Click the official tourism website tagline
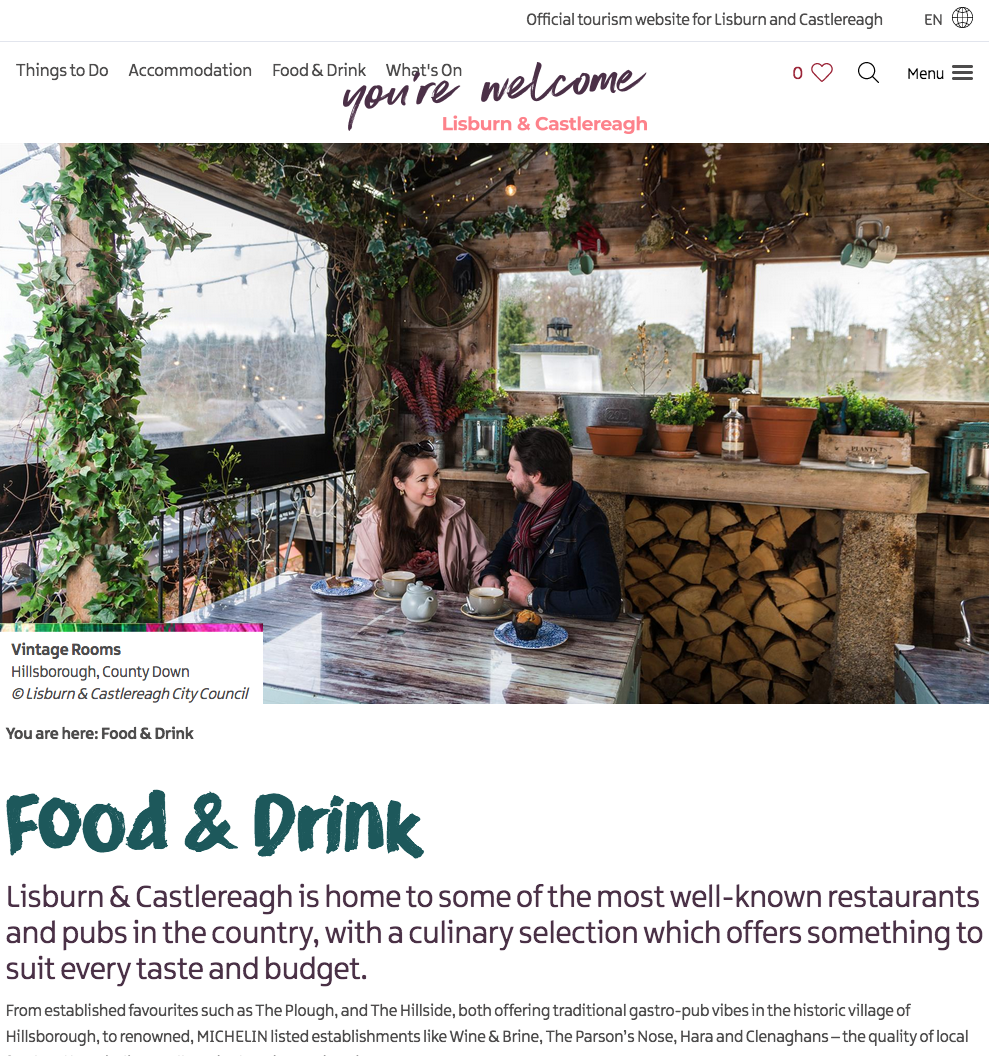Image resolution: width=989 pixels, height=1056 pixels. click(704, 20)
